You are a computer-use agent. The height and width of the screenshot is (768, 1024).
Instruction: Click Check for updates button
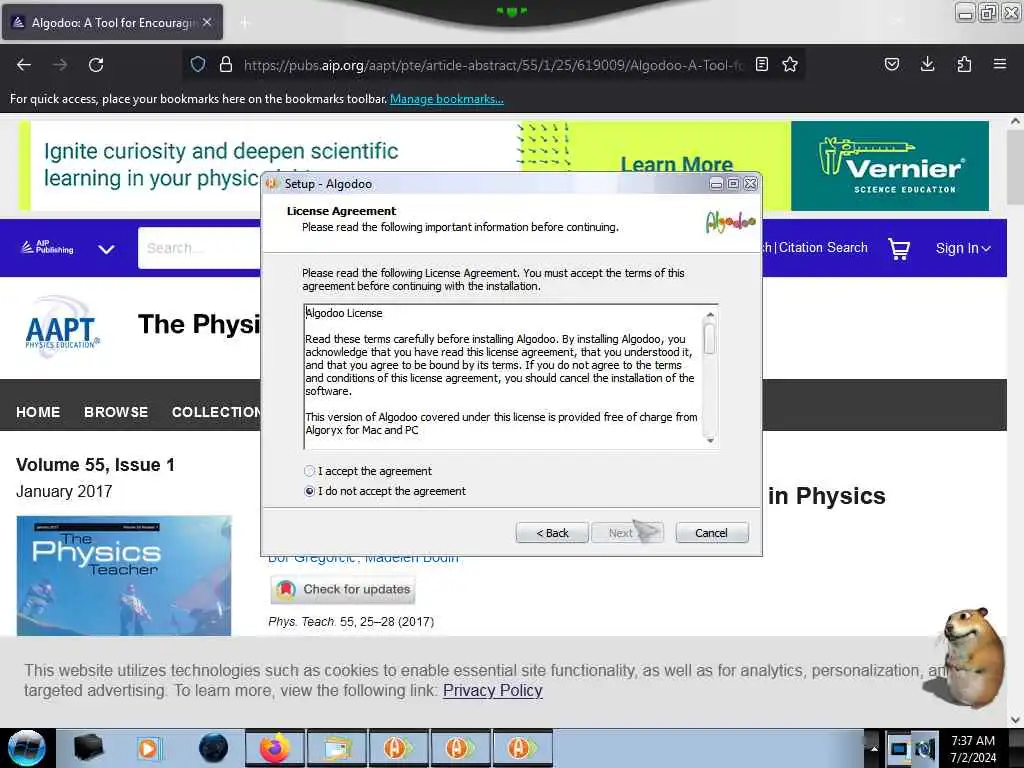pyautogui.click(x=343, y=589)
